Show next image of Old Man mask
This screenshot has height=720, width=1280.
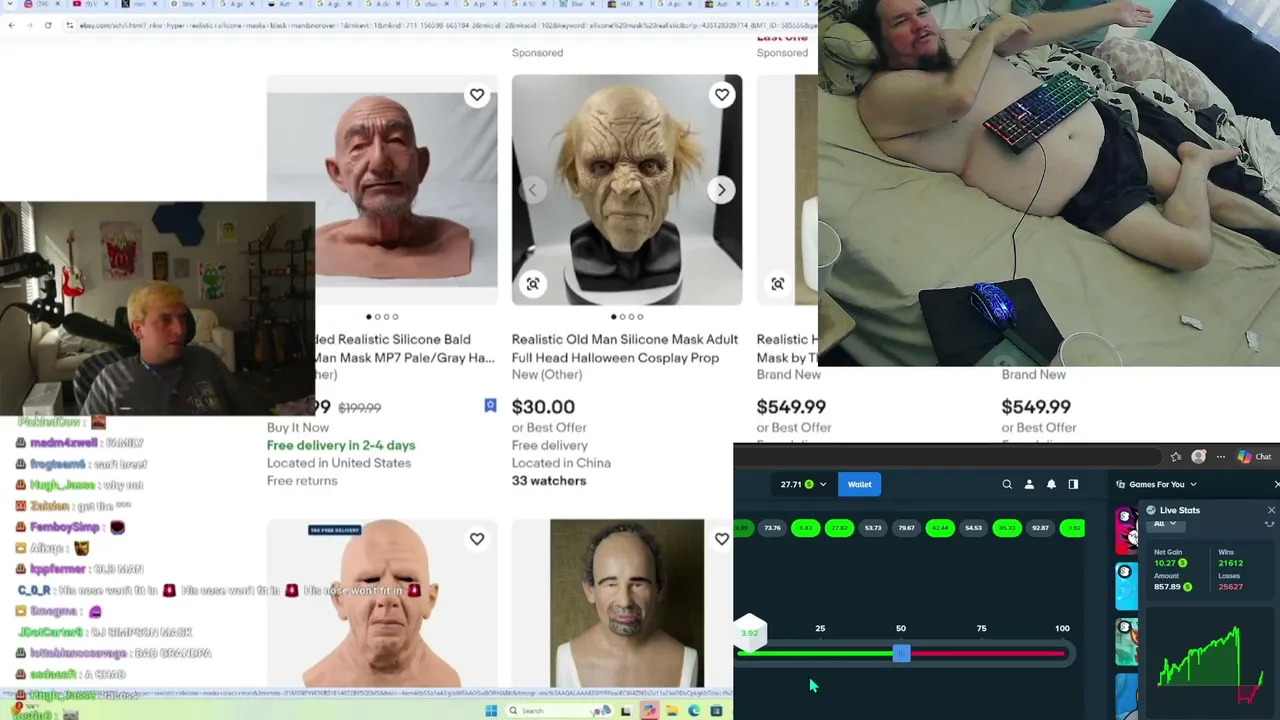721,190
